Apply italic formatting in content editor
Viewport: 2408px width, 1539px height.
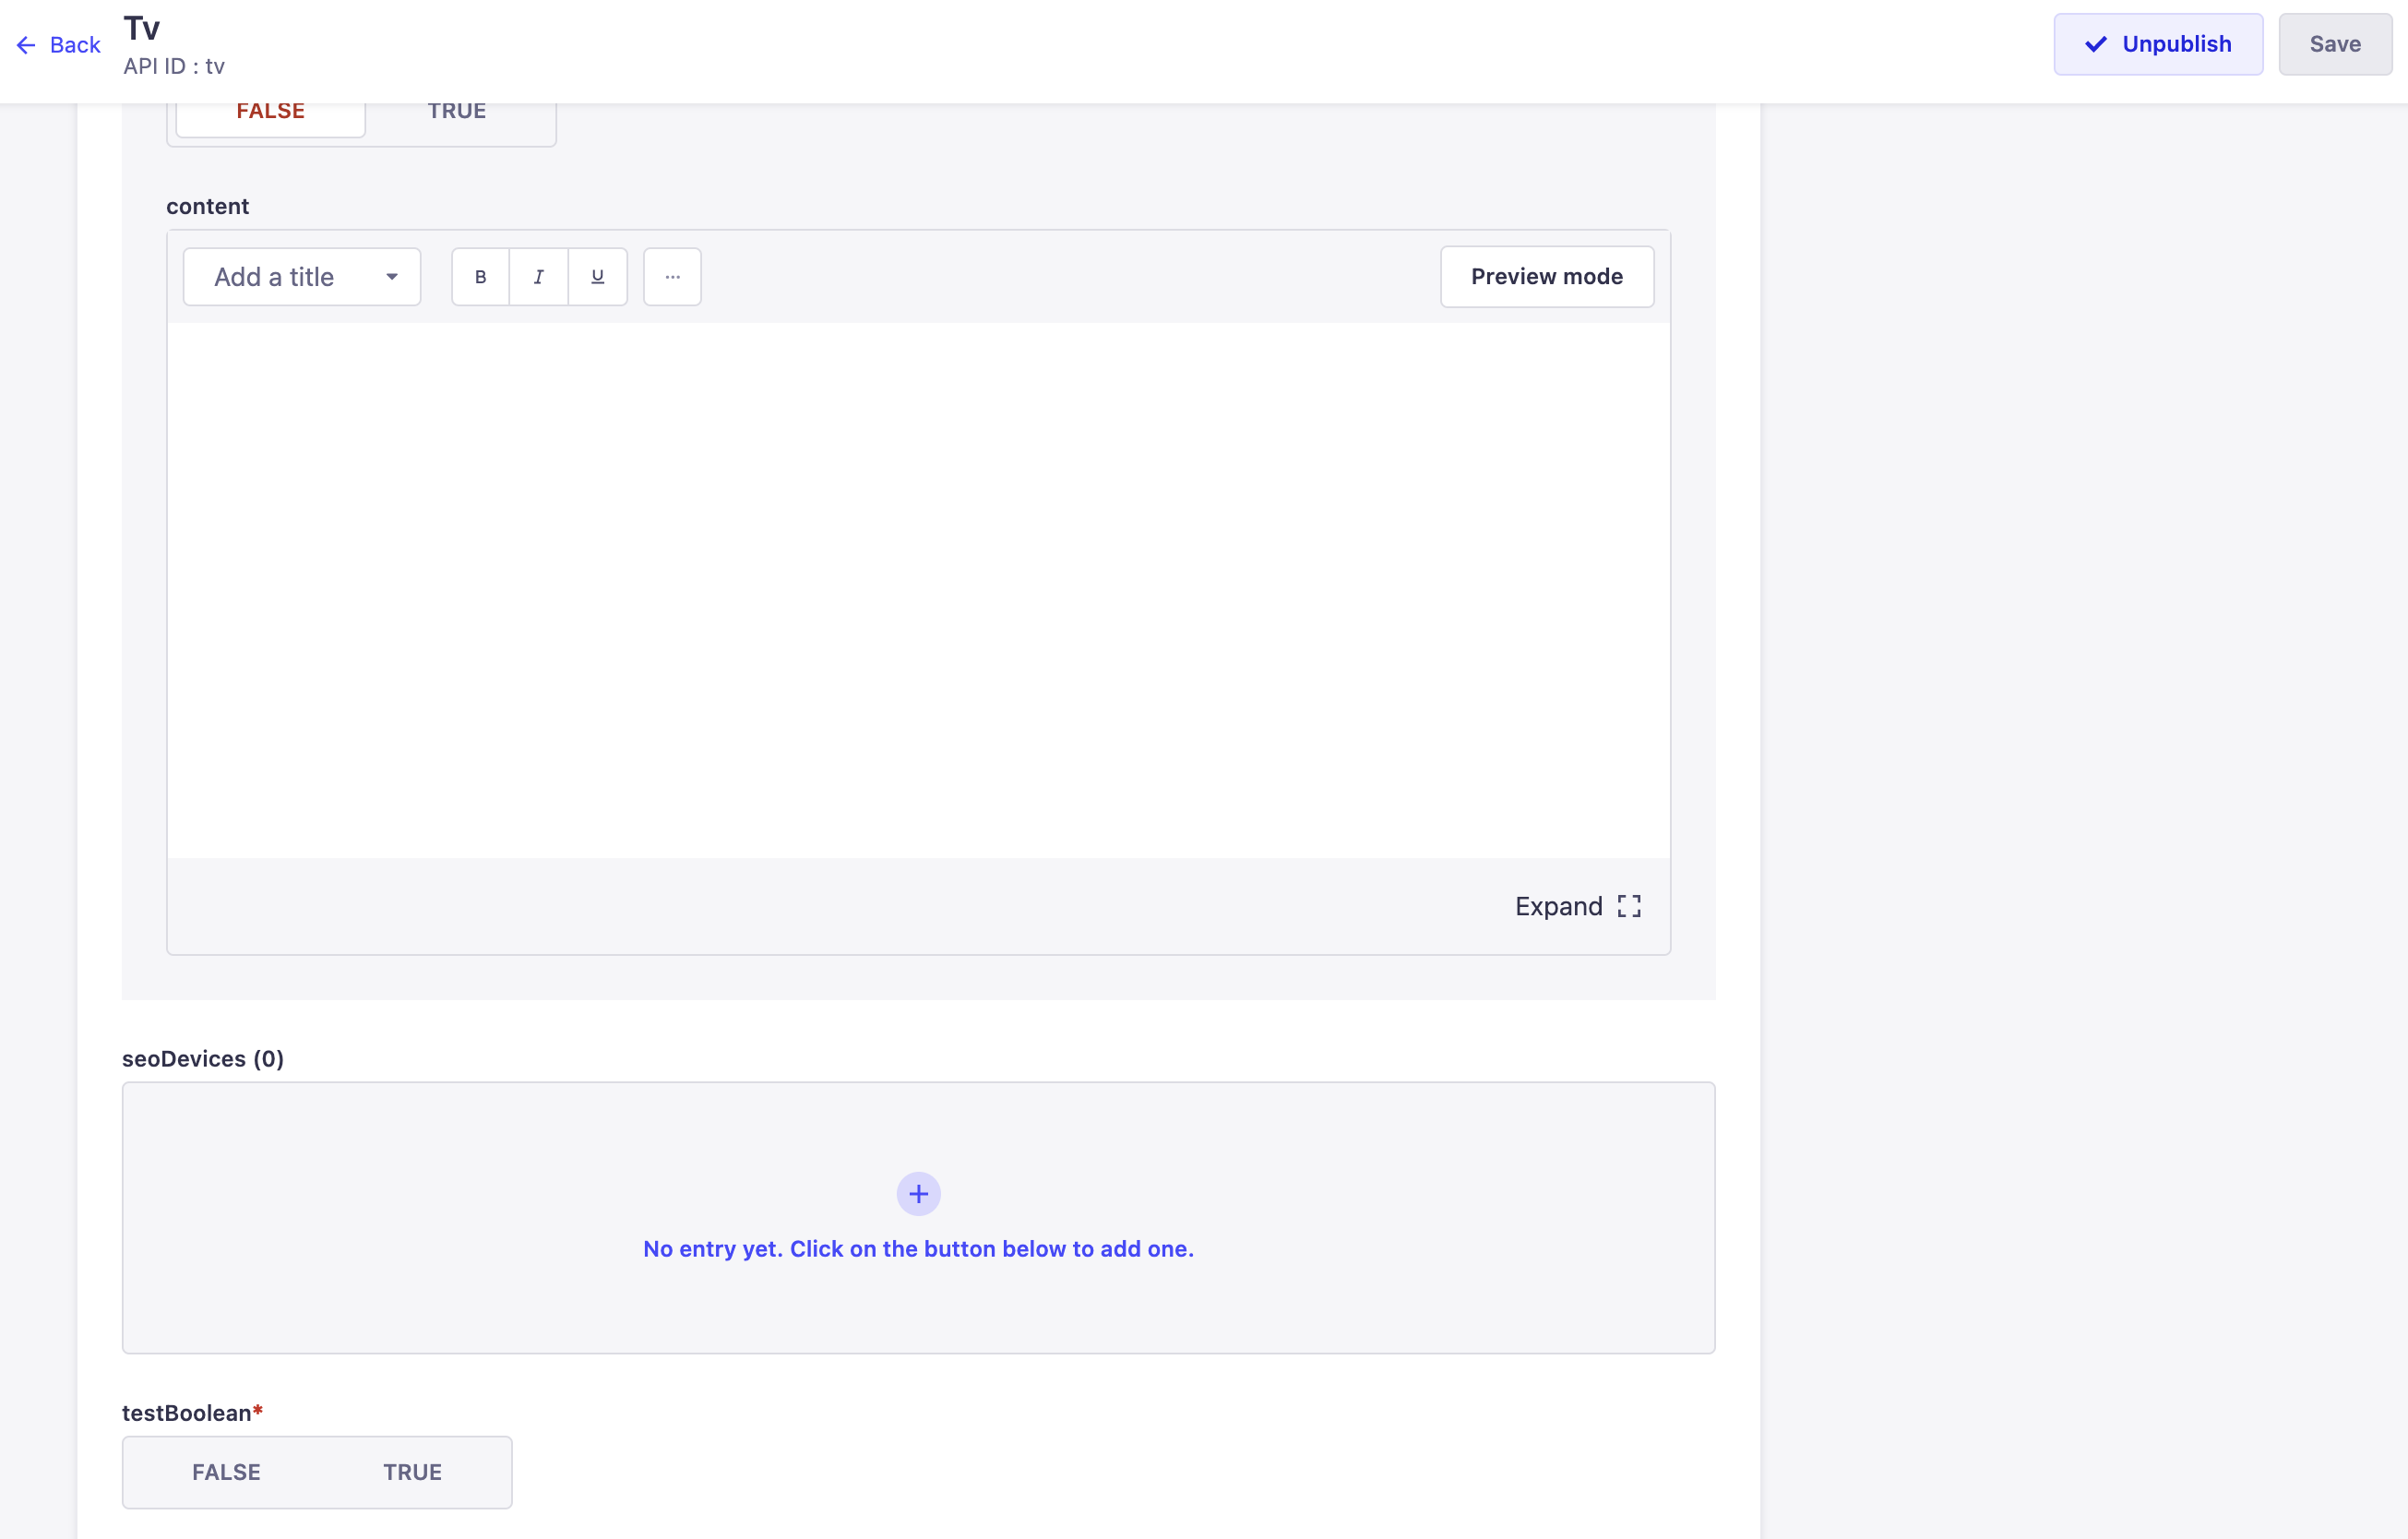[539, 277]
